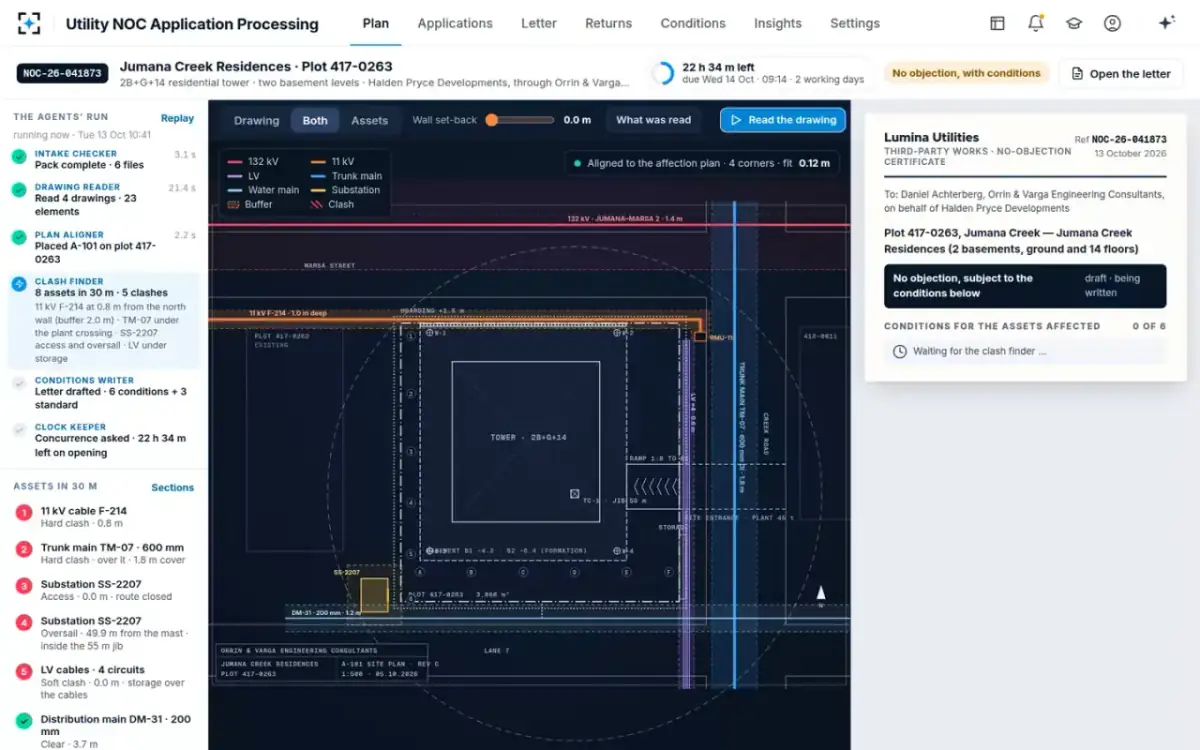Click the Tower 2B+G+14 footprint on plan

[x=525, y=441]
